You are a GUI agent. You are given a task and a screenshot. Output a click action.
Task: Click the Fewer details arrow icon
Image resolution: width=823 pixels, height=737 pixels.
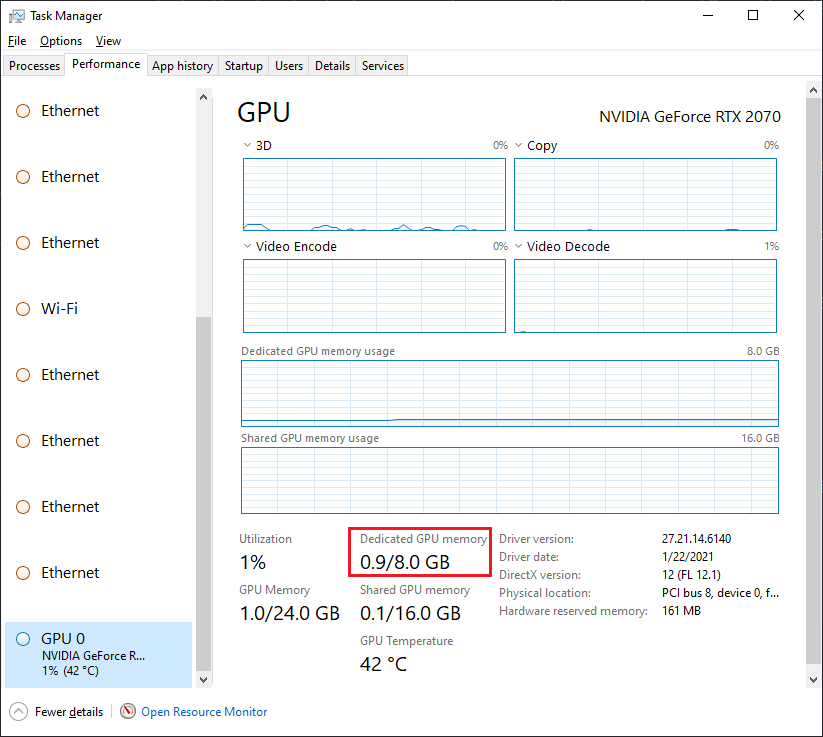(x=18, y=712)
